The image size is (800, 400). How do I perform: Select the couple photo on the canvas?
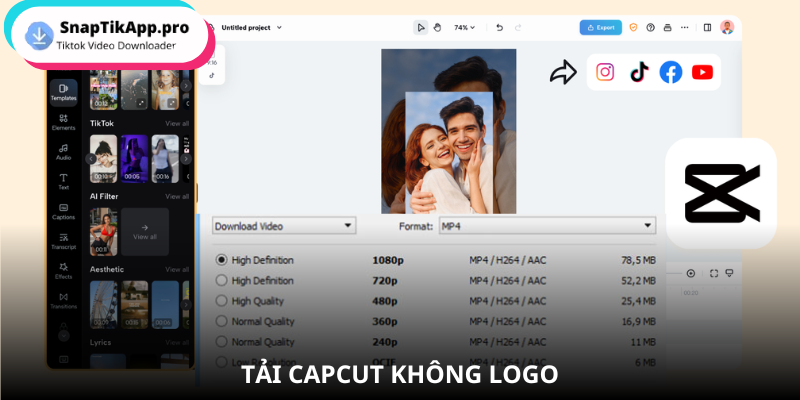point(449,153)
